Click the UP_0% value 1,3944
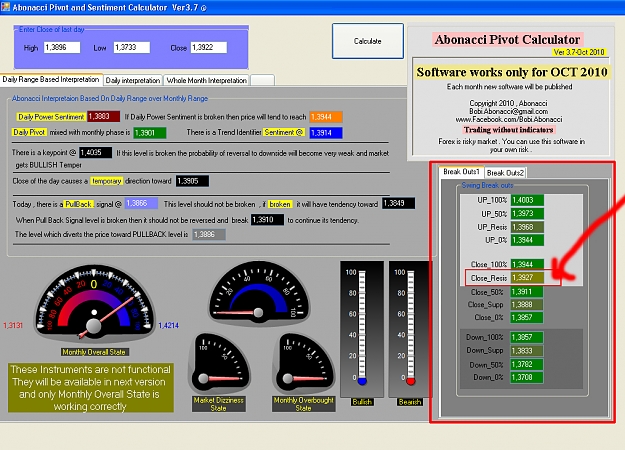The image size is (625, 450). point(527,240)
